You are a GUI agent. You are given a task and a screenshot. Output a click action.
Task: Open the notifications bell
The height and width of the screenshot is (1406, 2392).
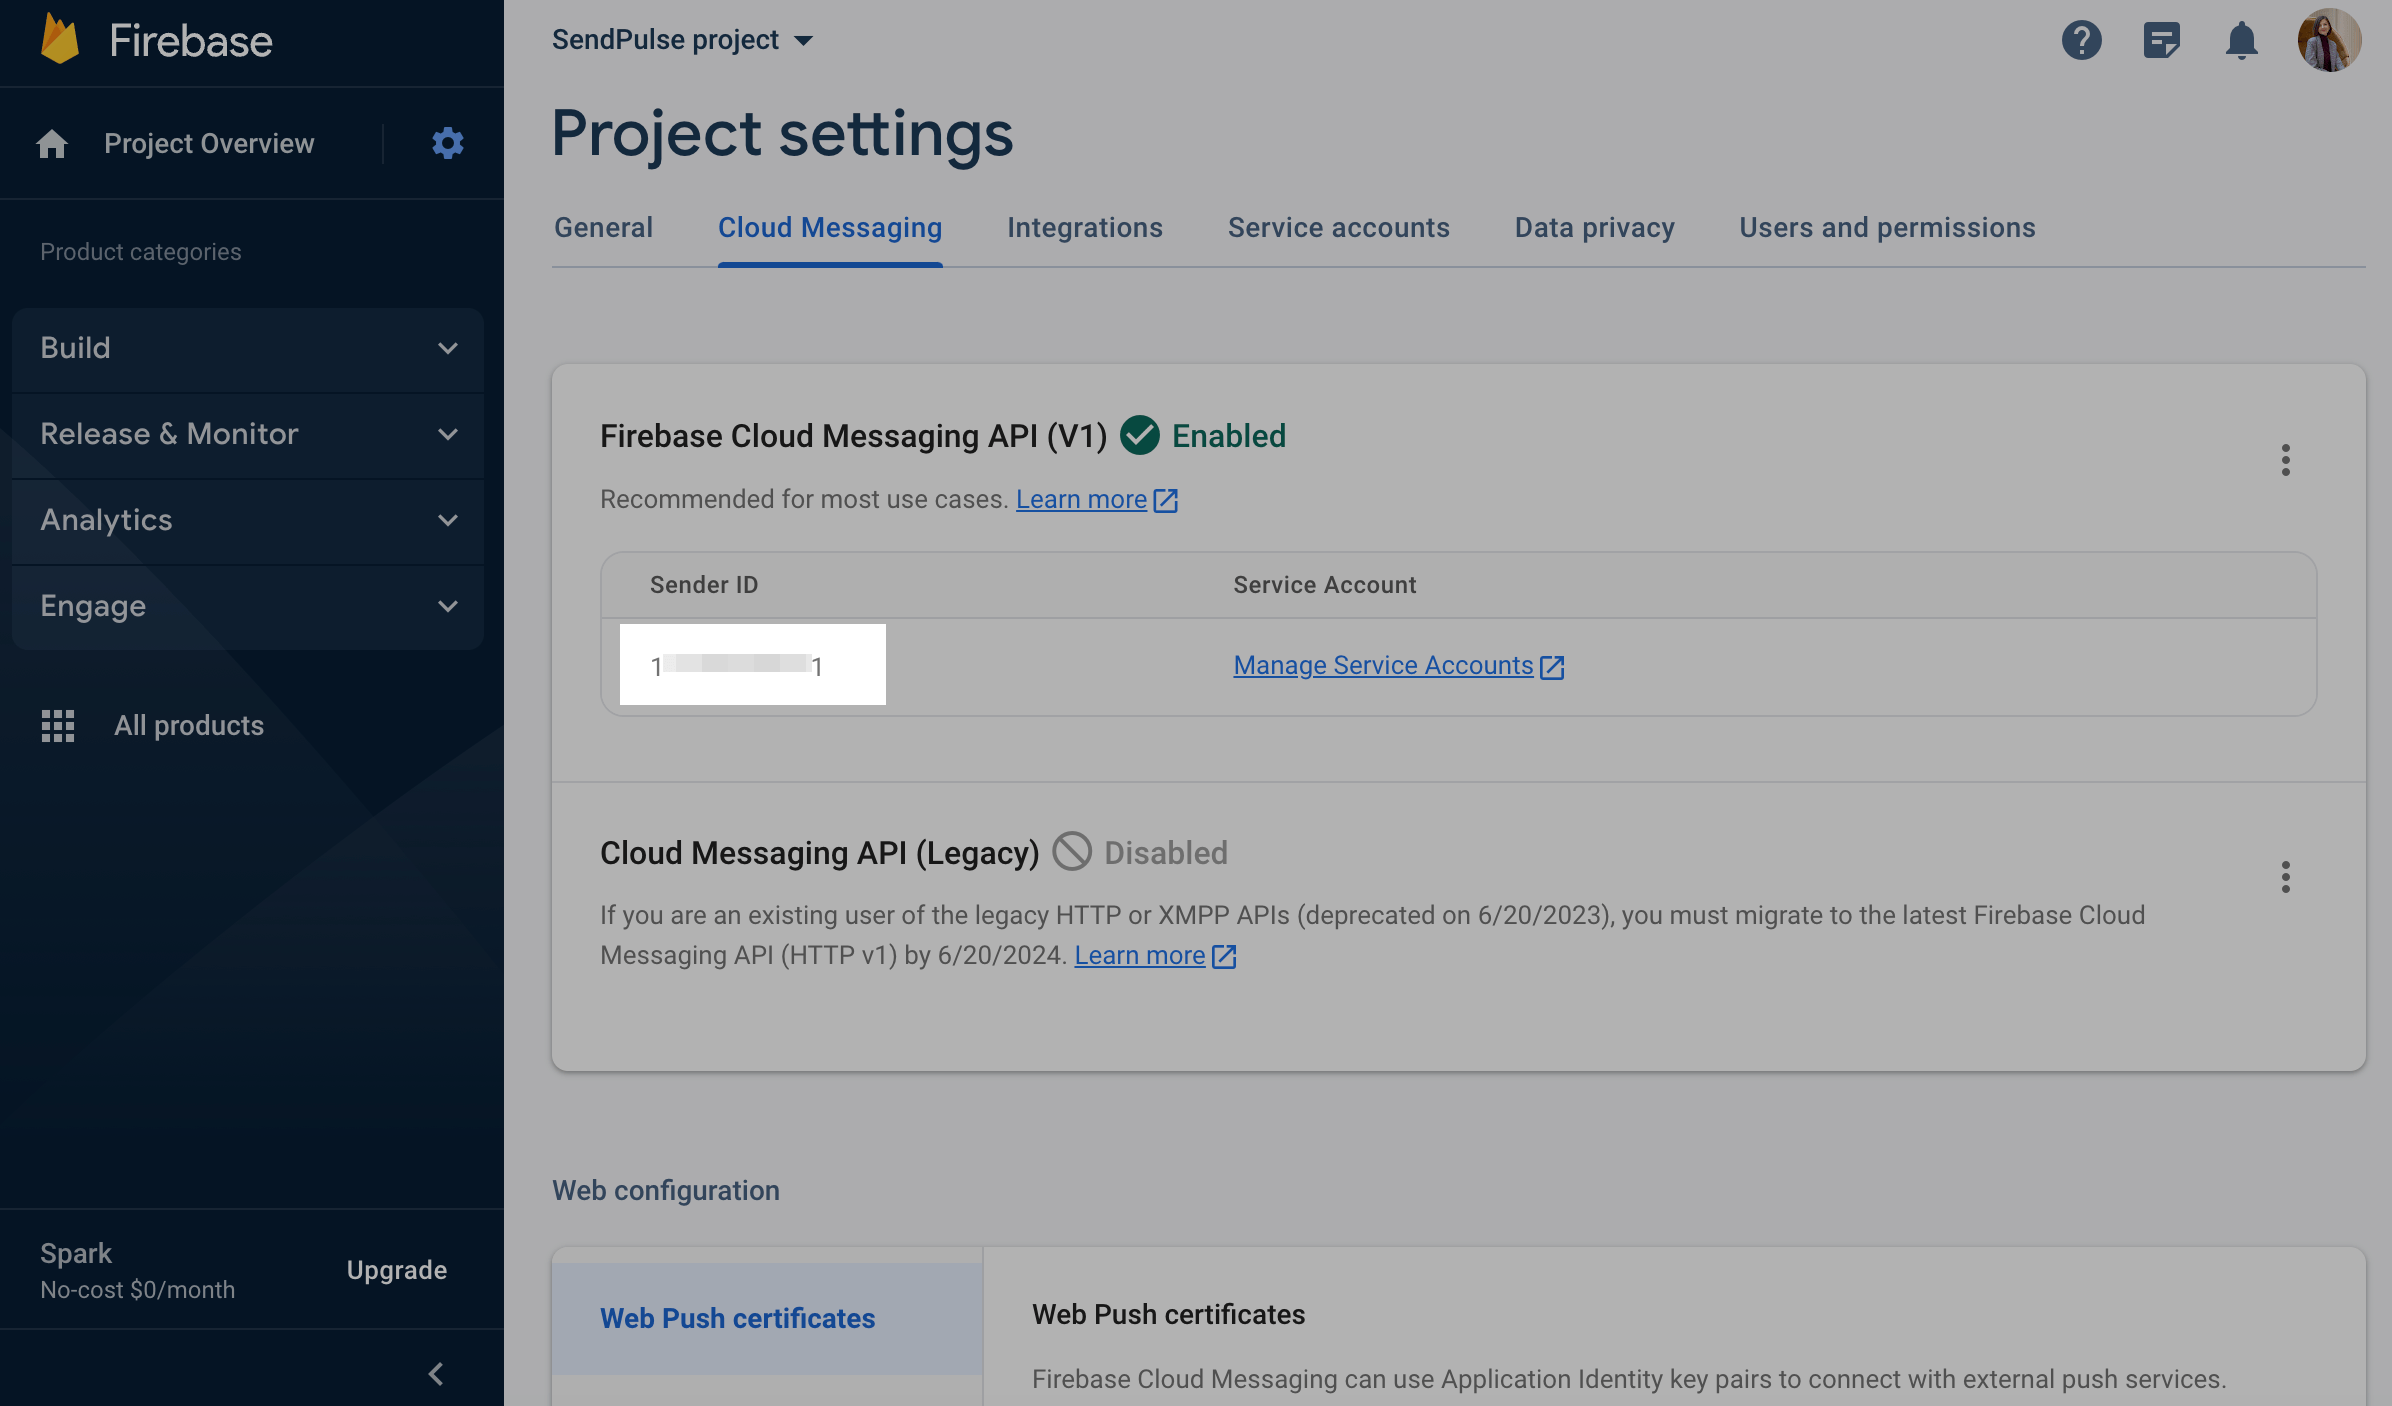click(2241, 41)
